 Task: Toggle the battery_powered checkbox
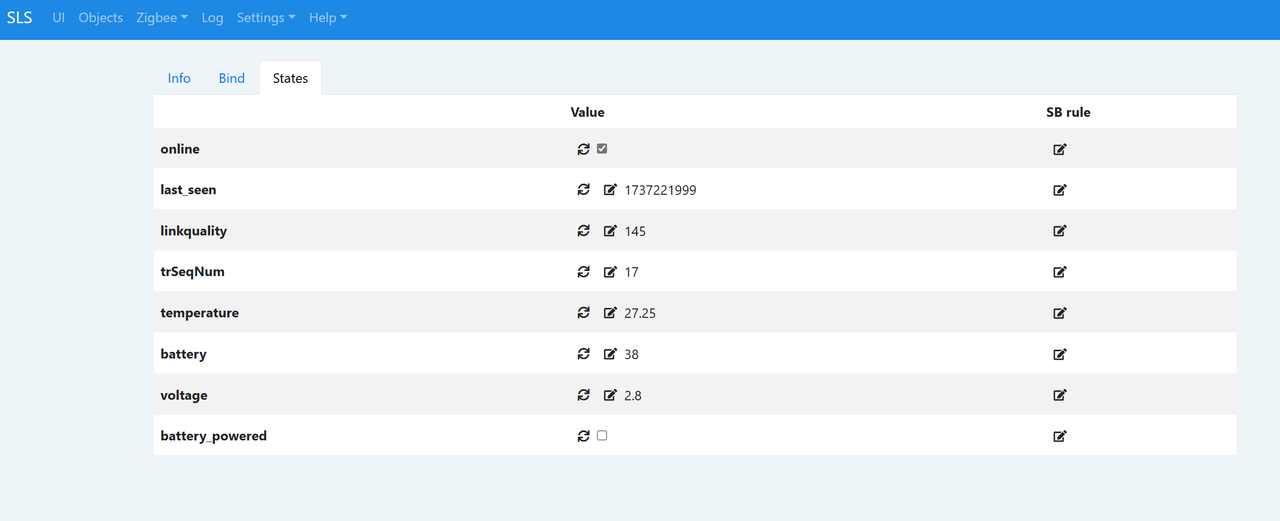(x=602, y=436)
